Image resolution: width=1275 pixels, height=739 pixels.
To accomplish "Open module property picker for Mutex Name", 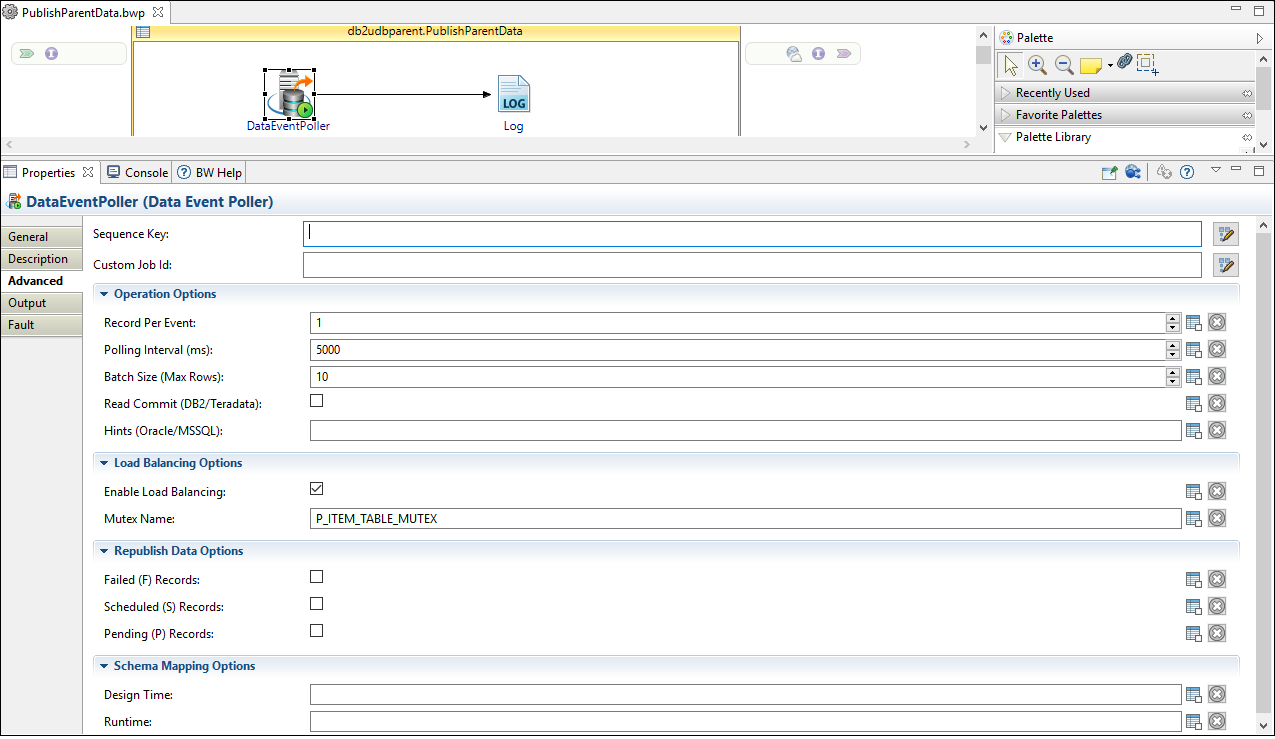I will click(1193, 519).
